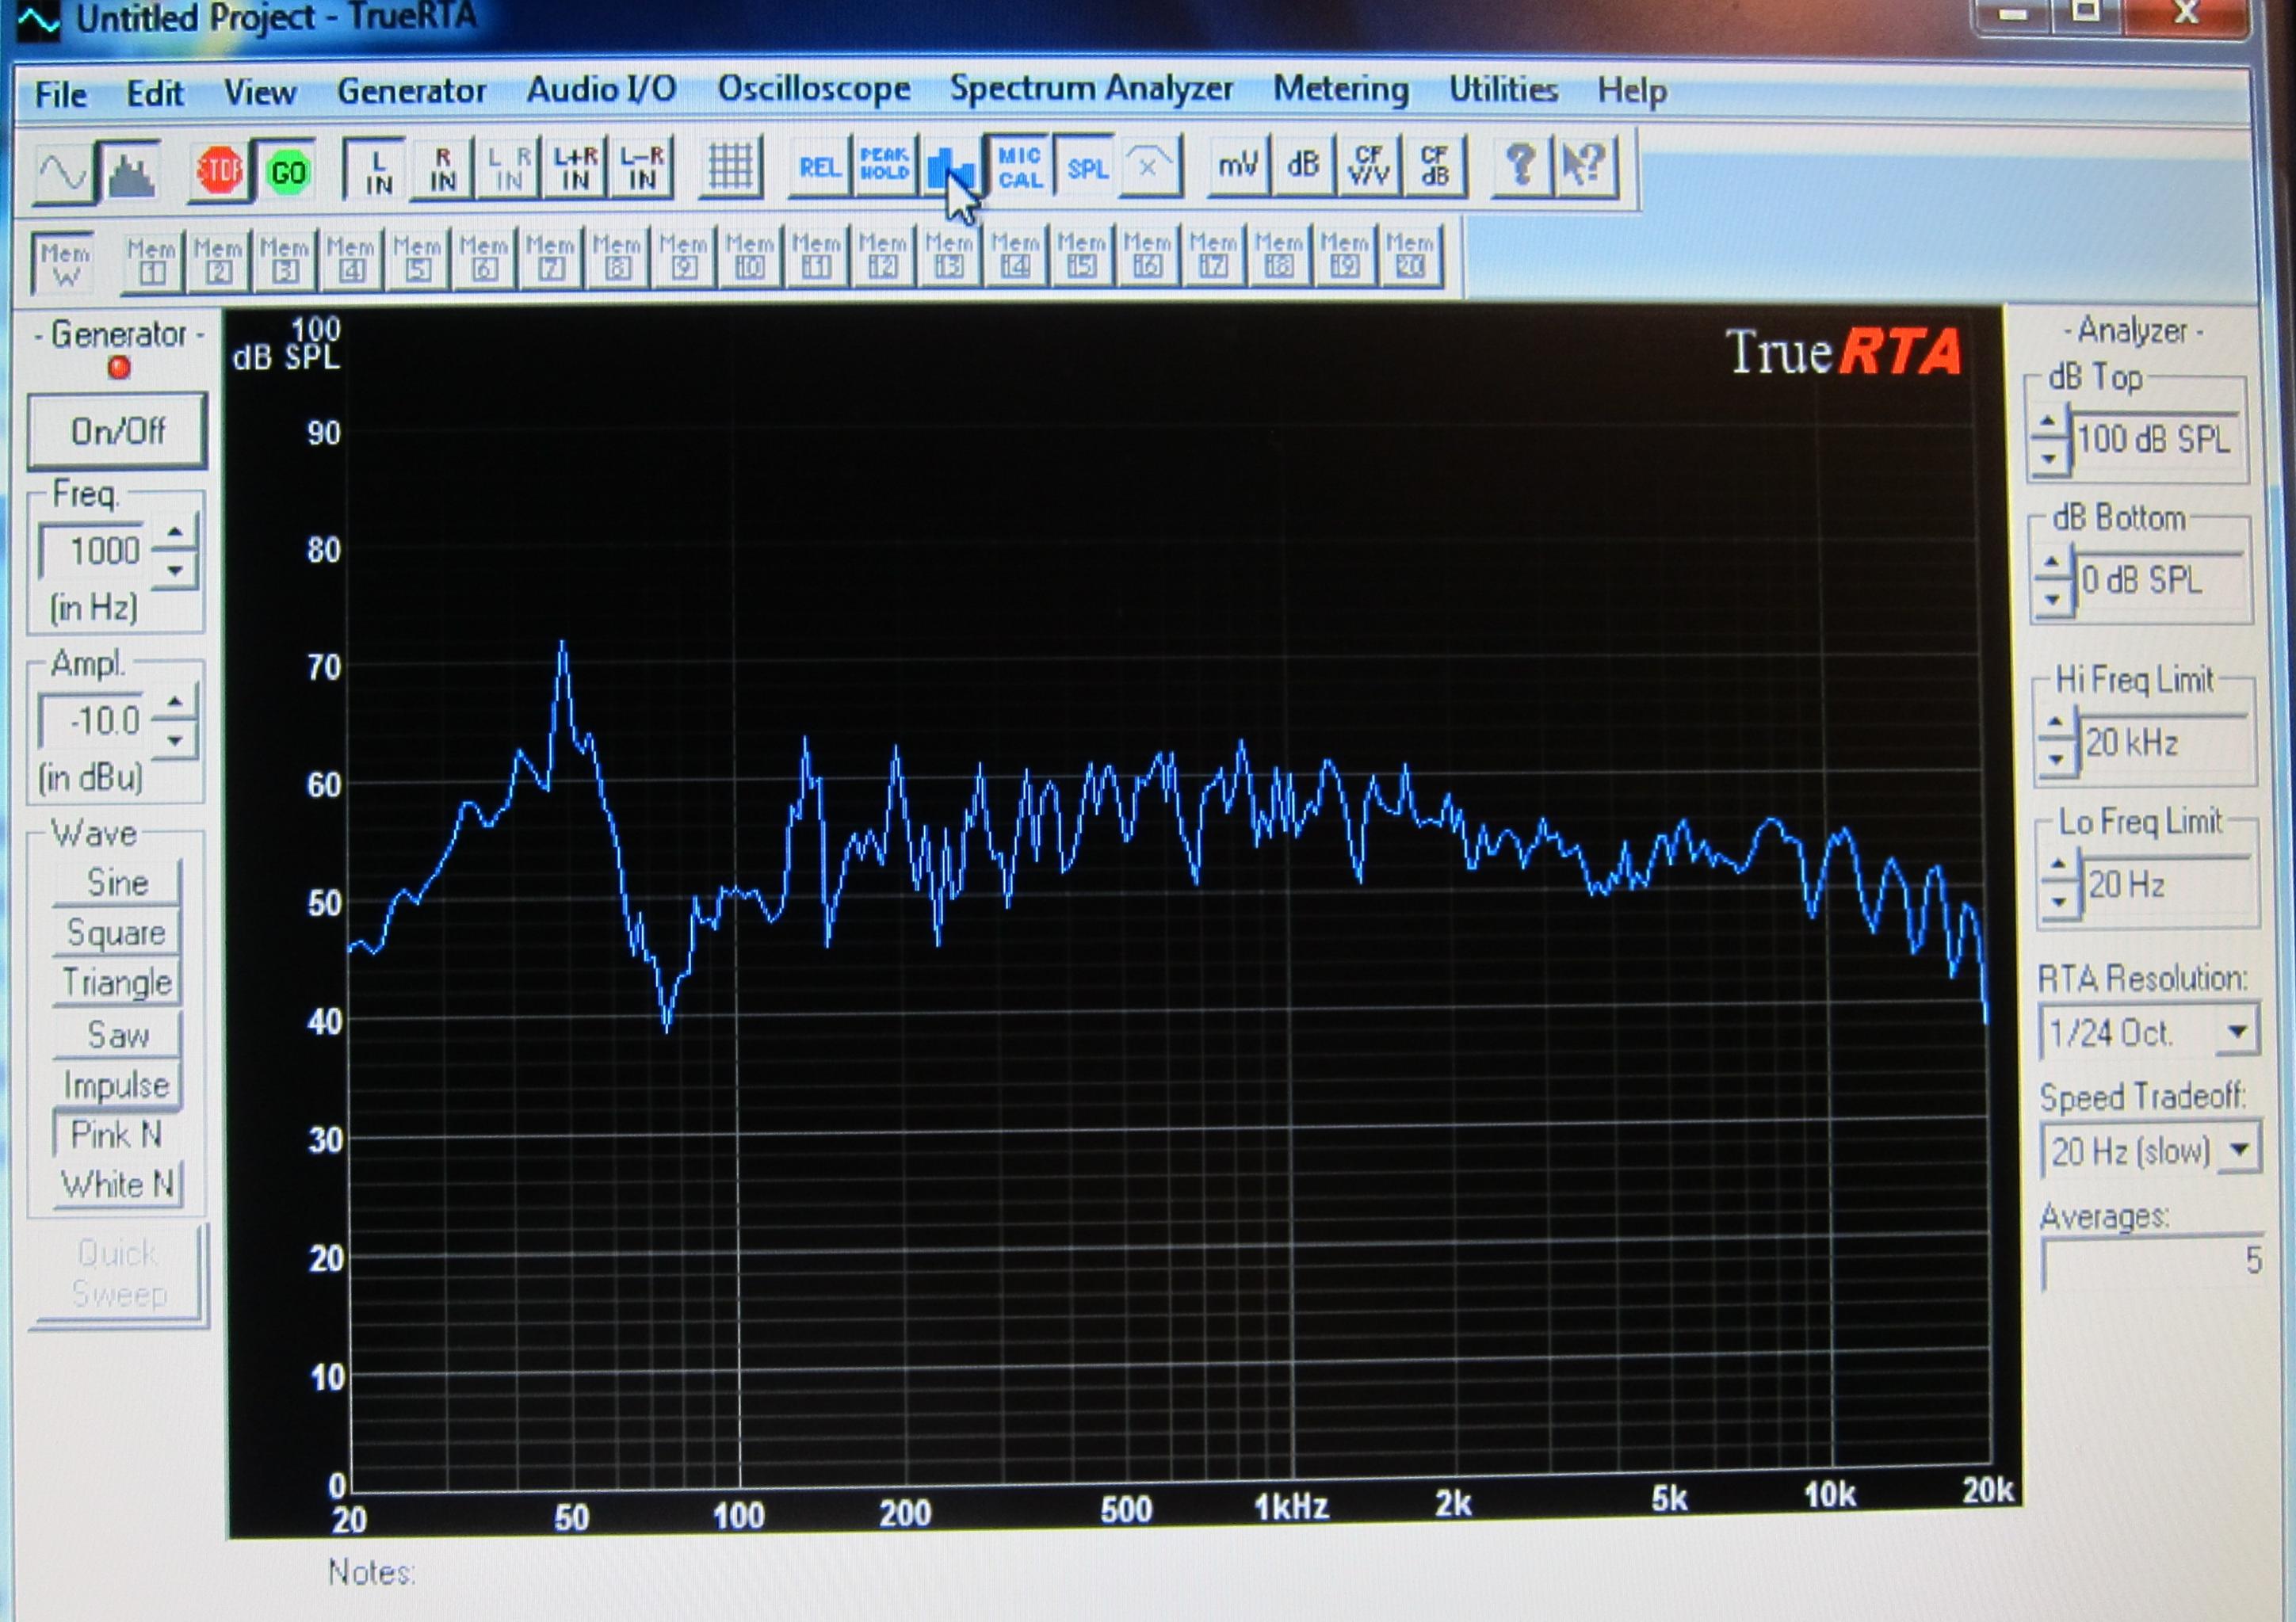Select Mem 2 memory slot
2296x1622 pixels.
click(218, 262)
